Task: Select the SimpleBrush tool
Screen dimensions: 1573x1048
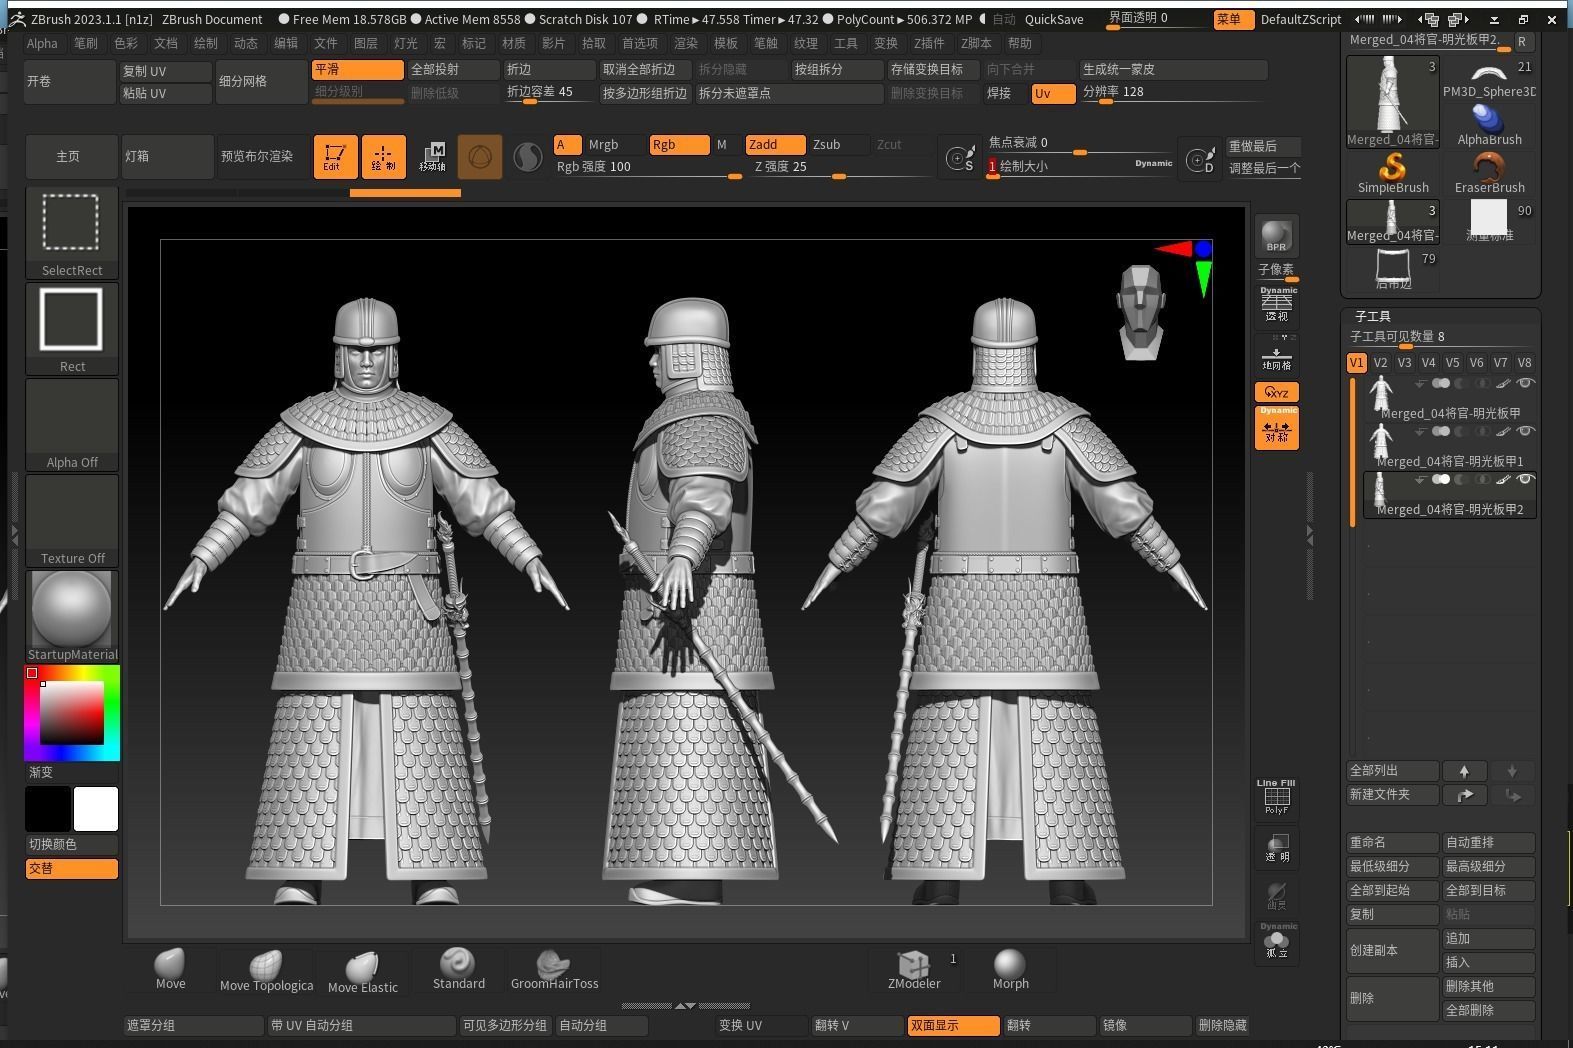Action: tap(1393, 173)
